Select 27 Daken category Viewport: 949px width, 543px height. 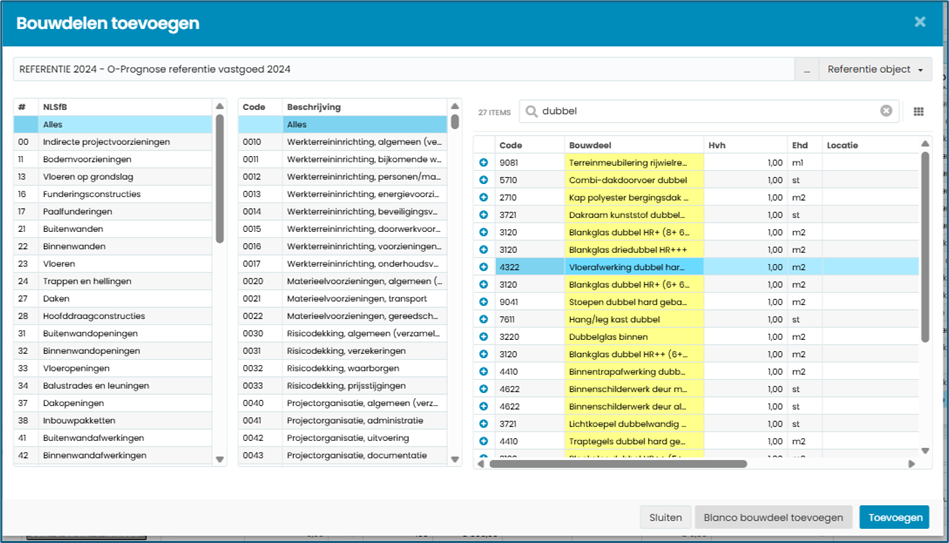[x=113, y=298]
